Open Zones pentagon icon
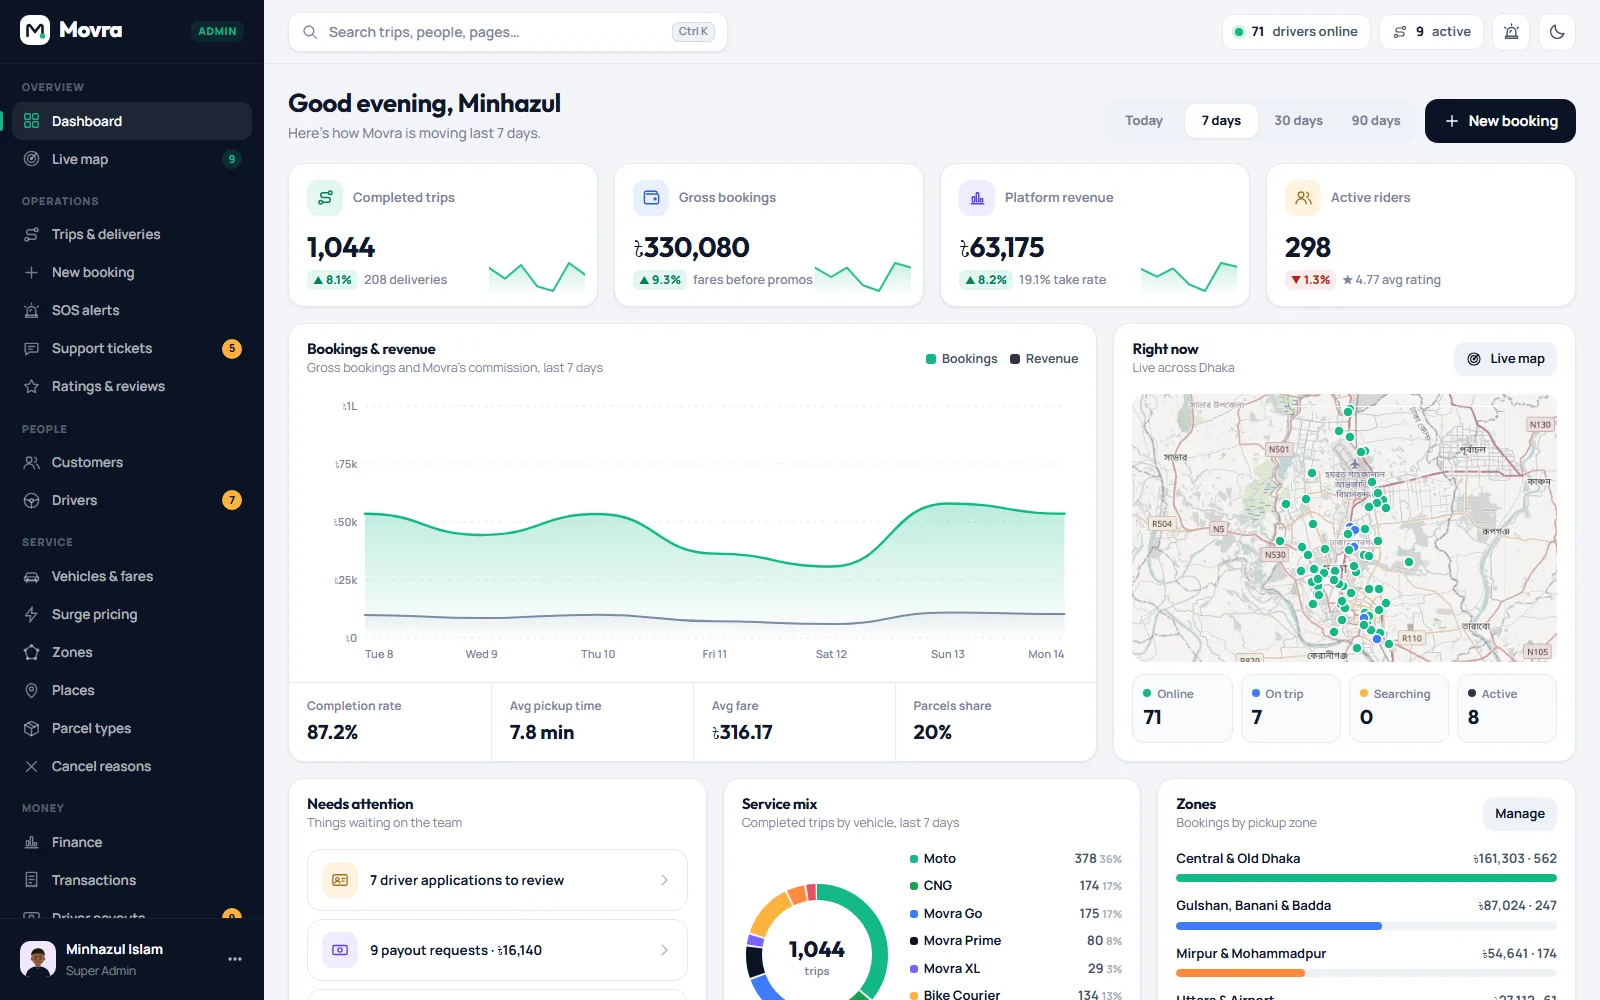This screenshot has height=1000, width=1600. [x=31, y=652]
